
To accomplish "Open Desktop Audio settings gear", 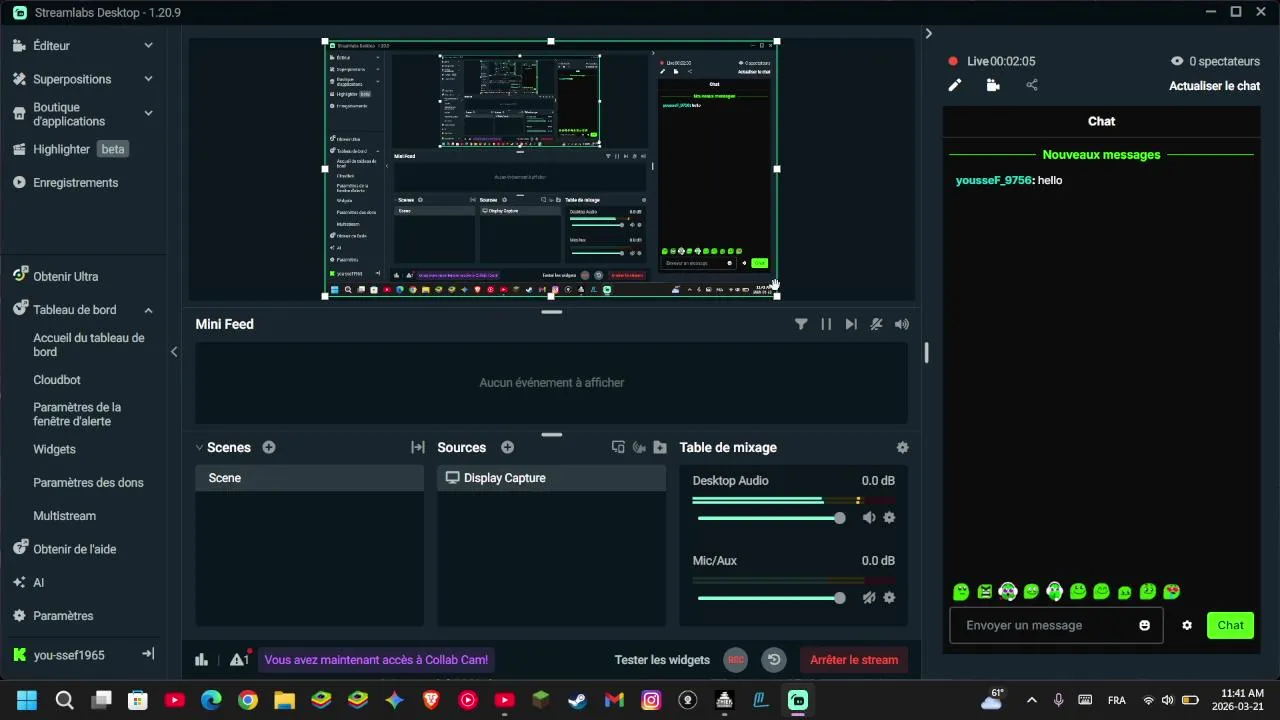I will pyautogui.click(x=889, y=518).
